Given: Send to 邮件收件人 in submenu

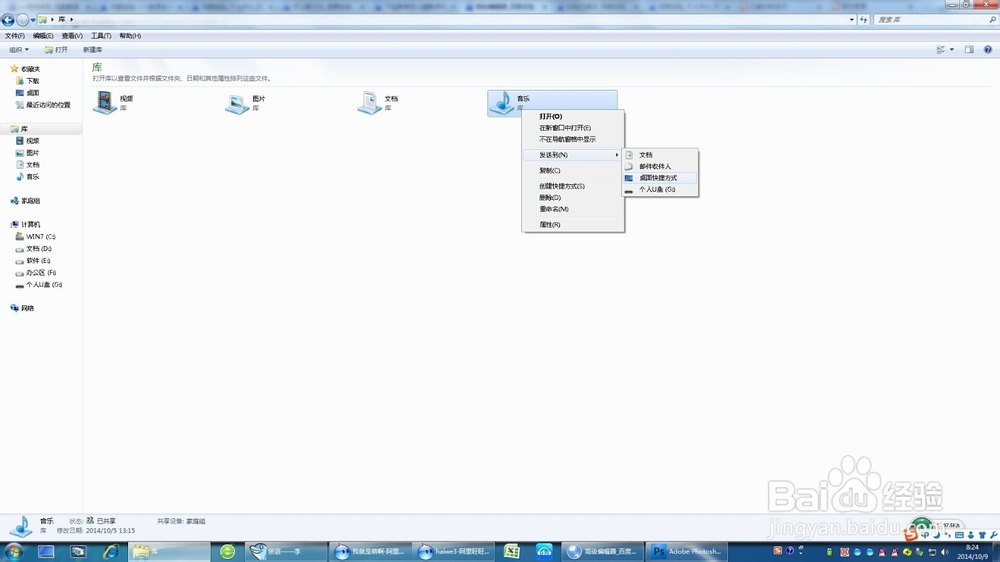Looking at the screenshot, I should [x=660, y=166].
